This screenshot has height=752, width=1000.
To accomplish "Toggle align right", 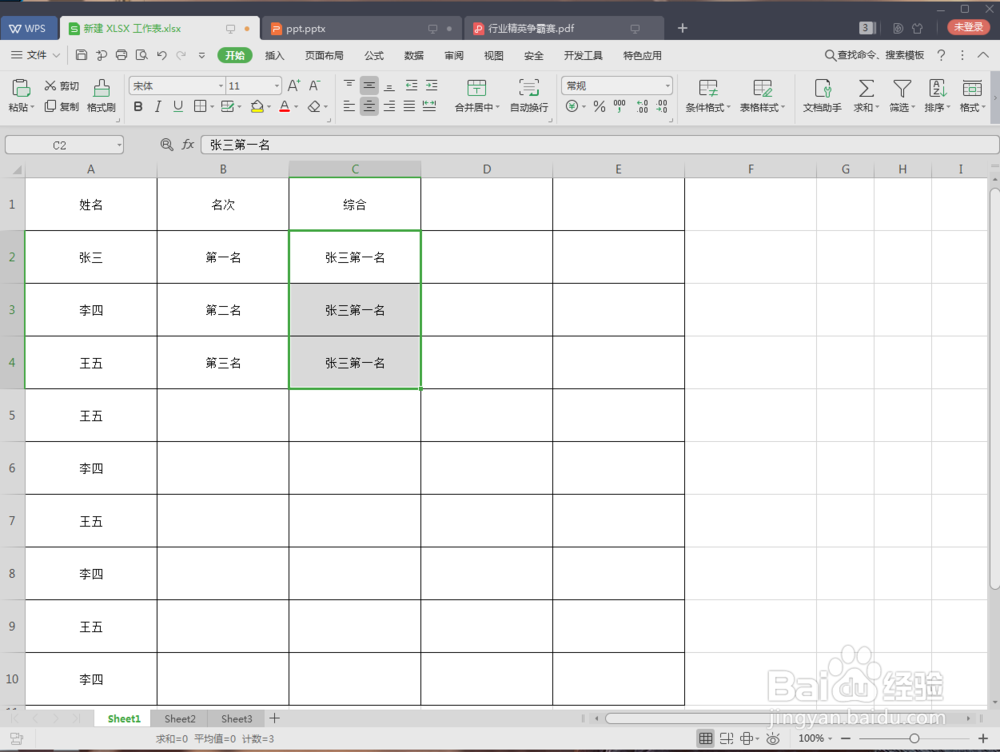I will [389, 107].
